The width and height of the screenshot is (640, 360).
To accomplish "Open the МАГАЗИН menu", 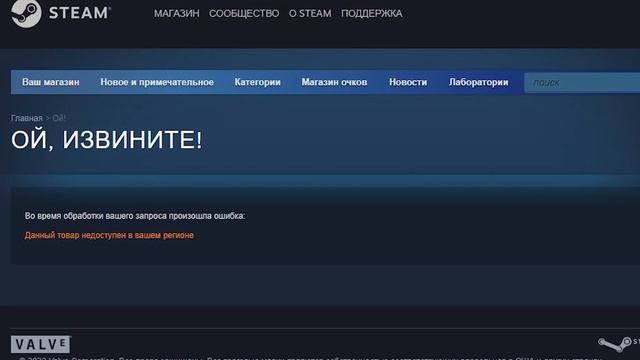I will click(176, 13).
